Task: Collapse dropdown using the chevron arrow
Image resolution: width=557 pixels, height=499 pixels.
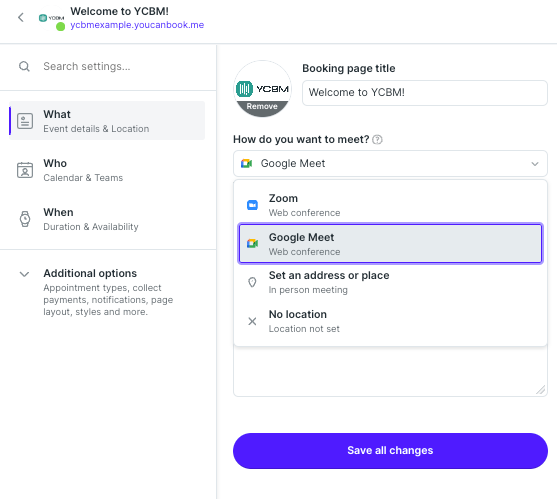Action: [535, 164]
